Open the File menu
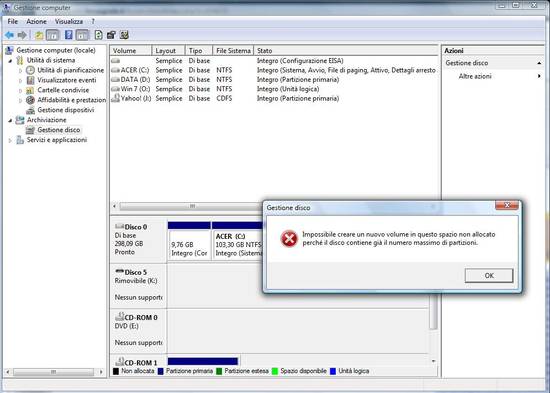 point(13,21)
